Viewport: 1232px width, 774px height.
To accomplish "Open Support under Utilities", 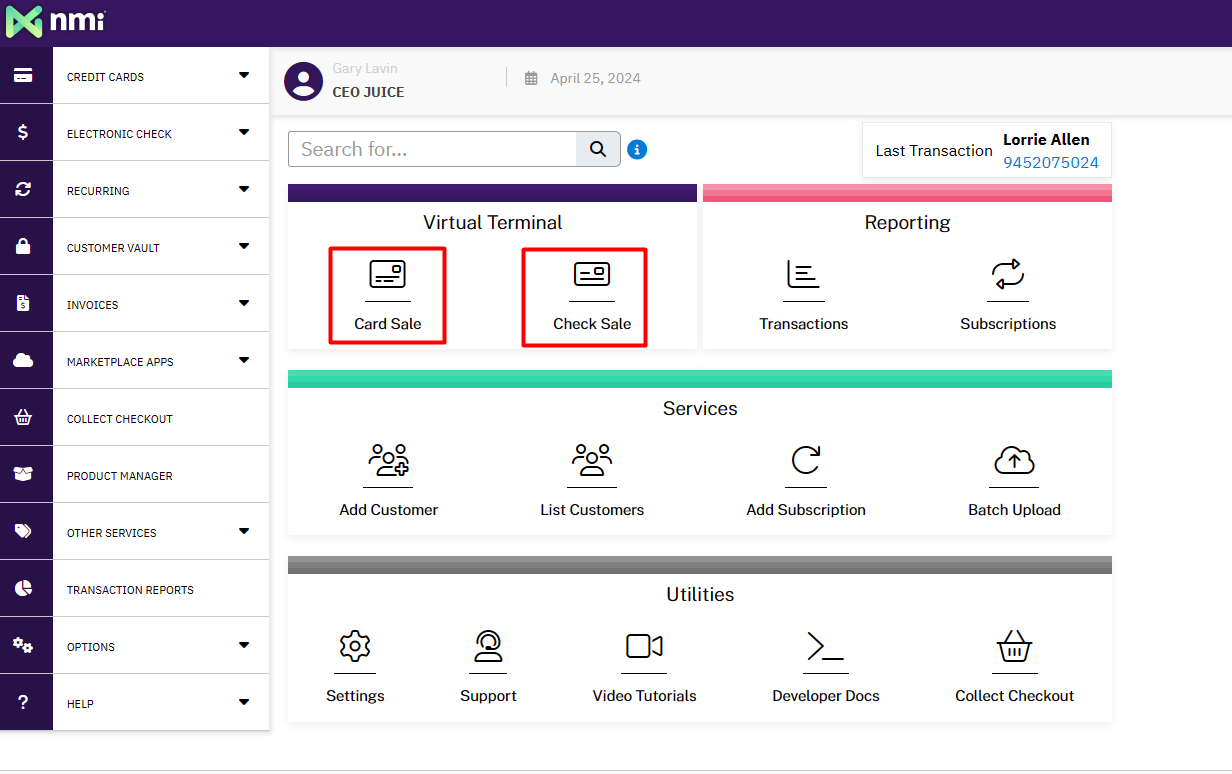I will 488,667.
